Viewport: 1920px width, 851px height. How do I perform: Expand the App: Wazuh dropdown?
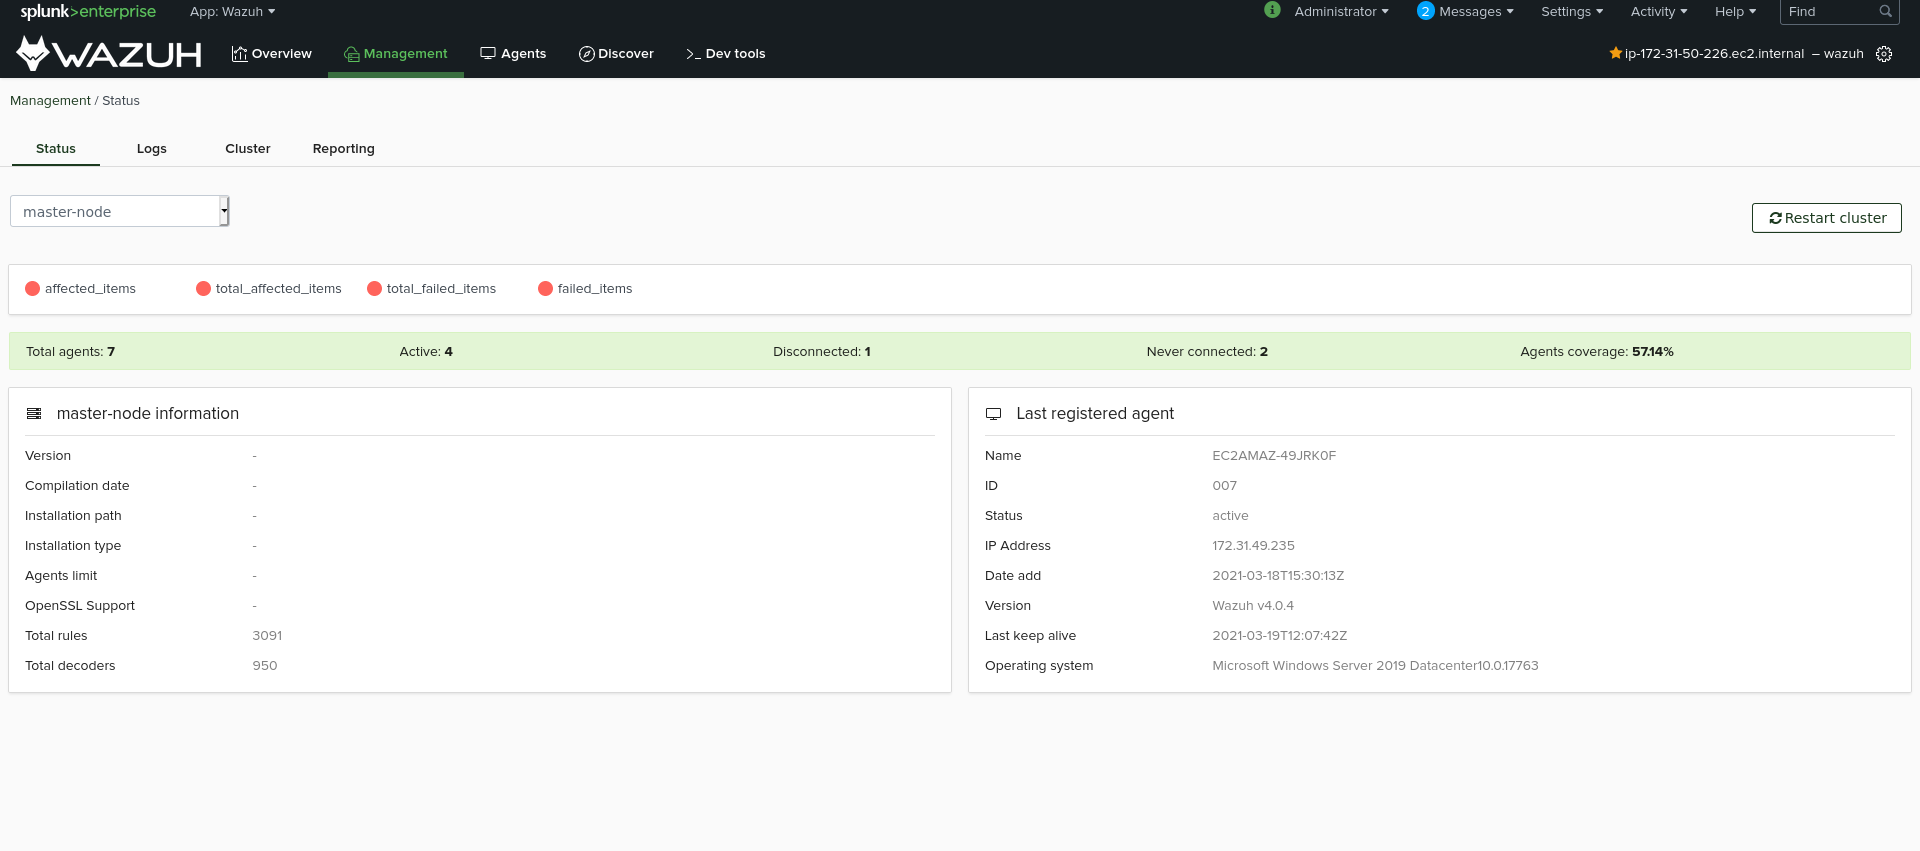tap(232, 12)
